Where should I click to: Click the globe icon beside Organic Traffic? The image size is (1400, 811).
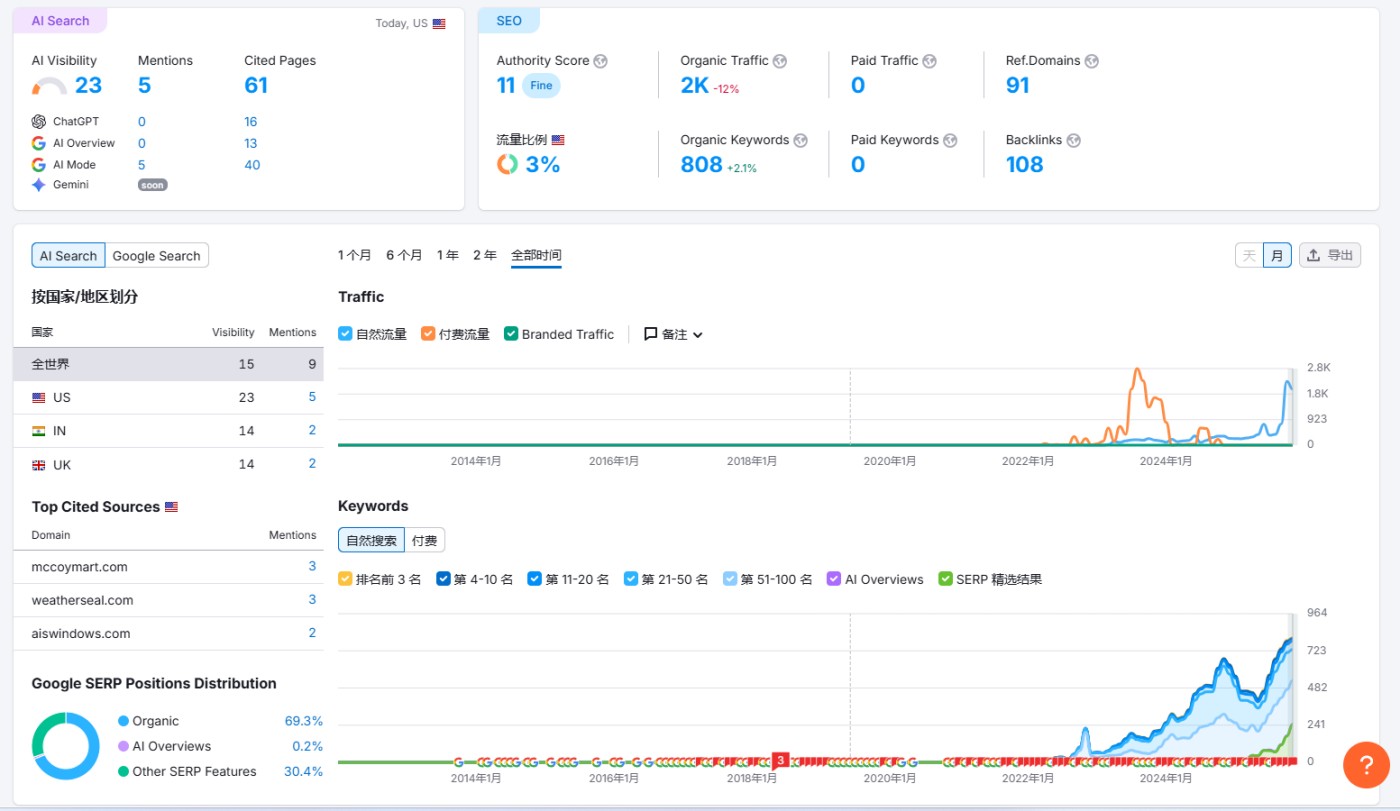pyautogui.click(x=780, y=61)
